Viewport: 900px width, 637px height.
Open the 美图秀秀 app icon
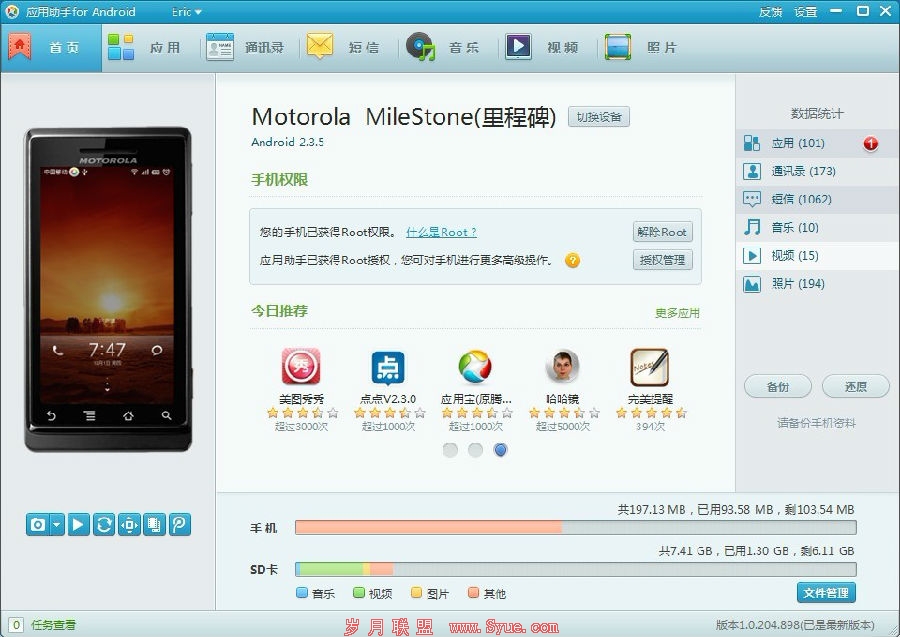point(301,366)
